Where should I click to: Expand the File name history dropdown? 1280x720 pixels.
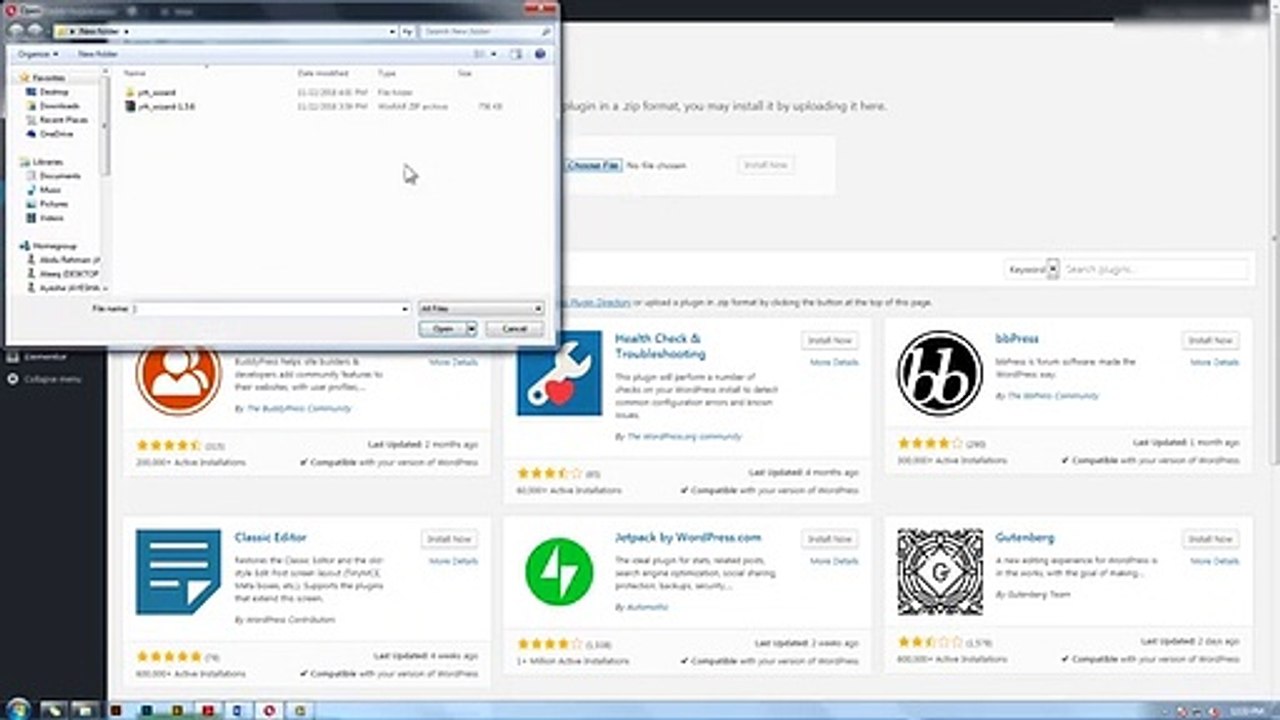tap(405, 309)
